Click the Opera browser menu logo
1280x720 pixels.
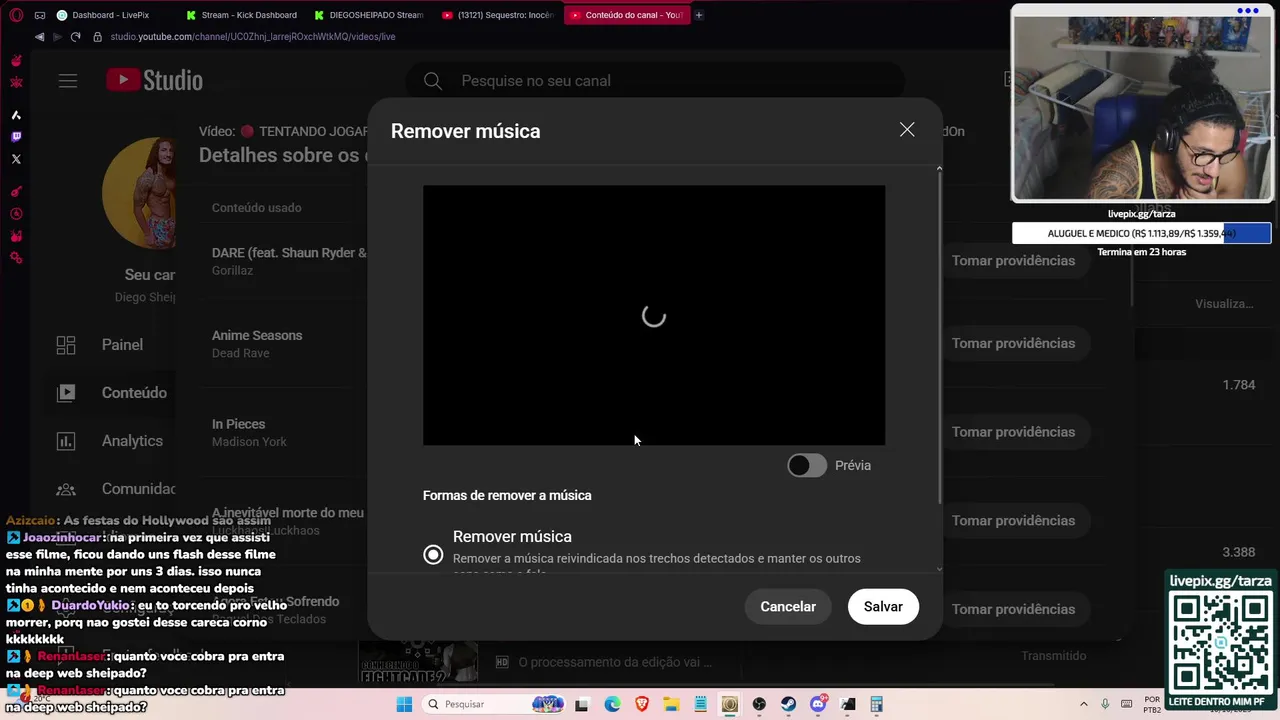(16, 15)
